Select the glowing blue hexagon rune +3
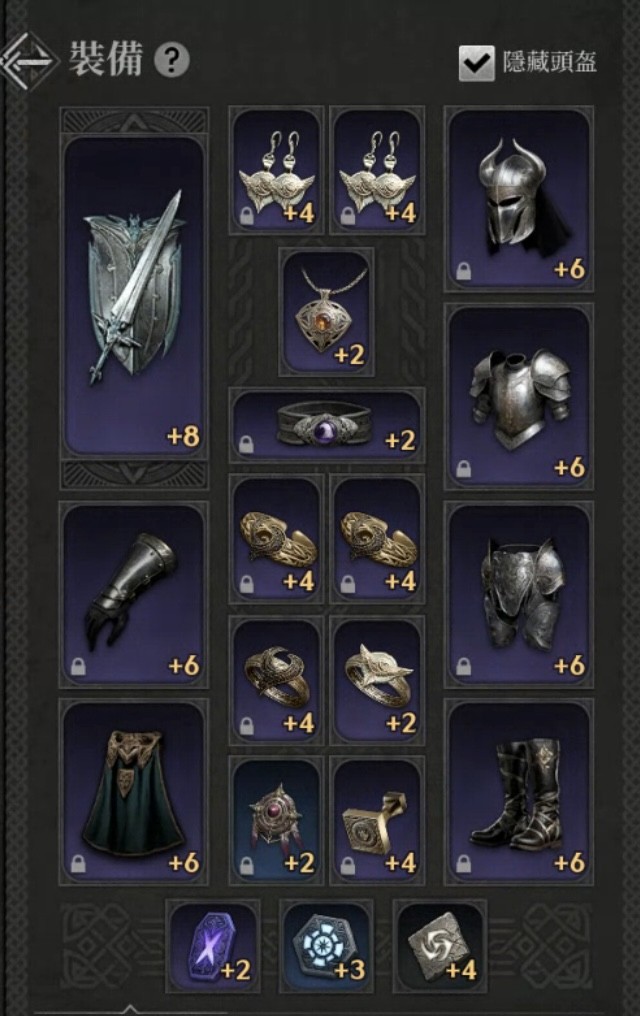Image resolution: width=640 pixels, height=1016 pixels. click(x=326, y=947)
